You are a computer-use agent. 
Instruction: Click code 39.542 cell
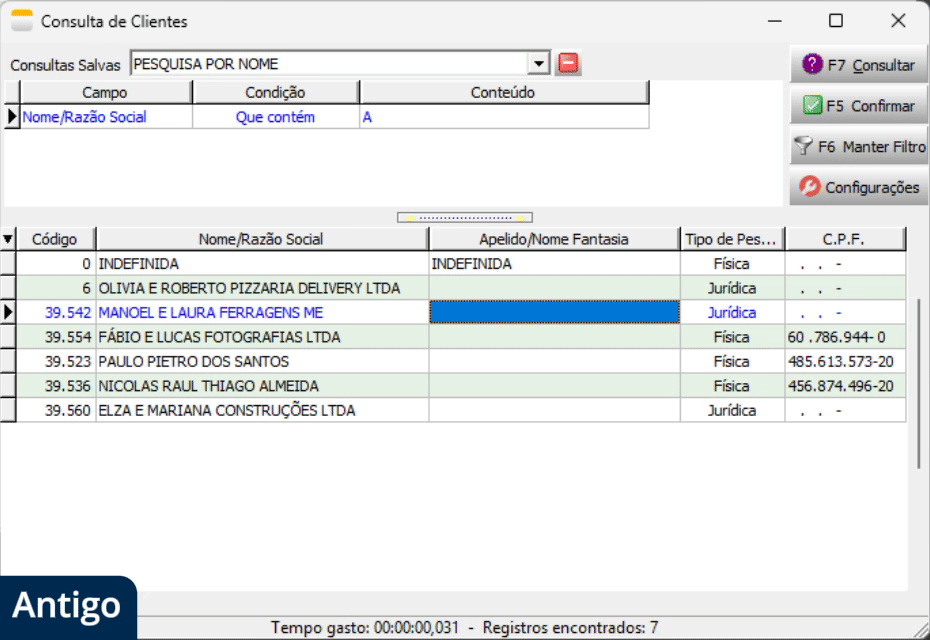coord(56,313)
